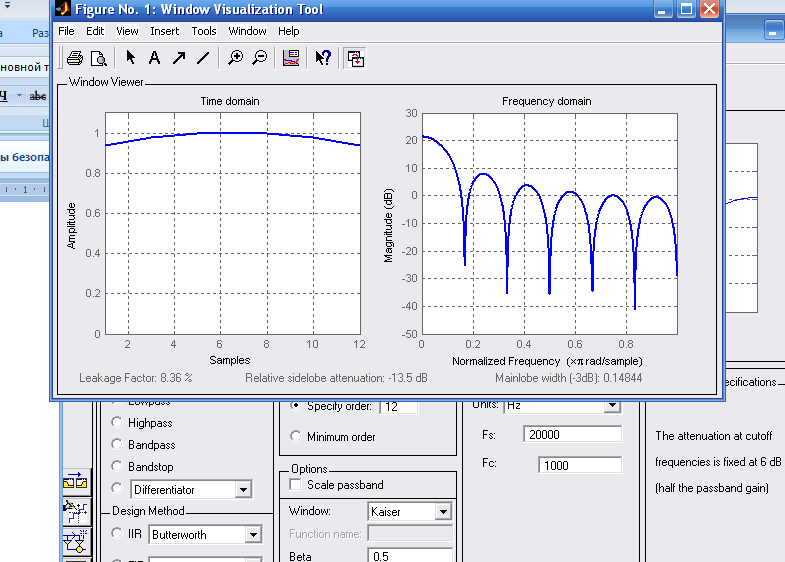
Task: Click the What's This help icon
Action: 323,58
